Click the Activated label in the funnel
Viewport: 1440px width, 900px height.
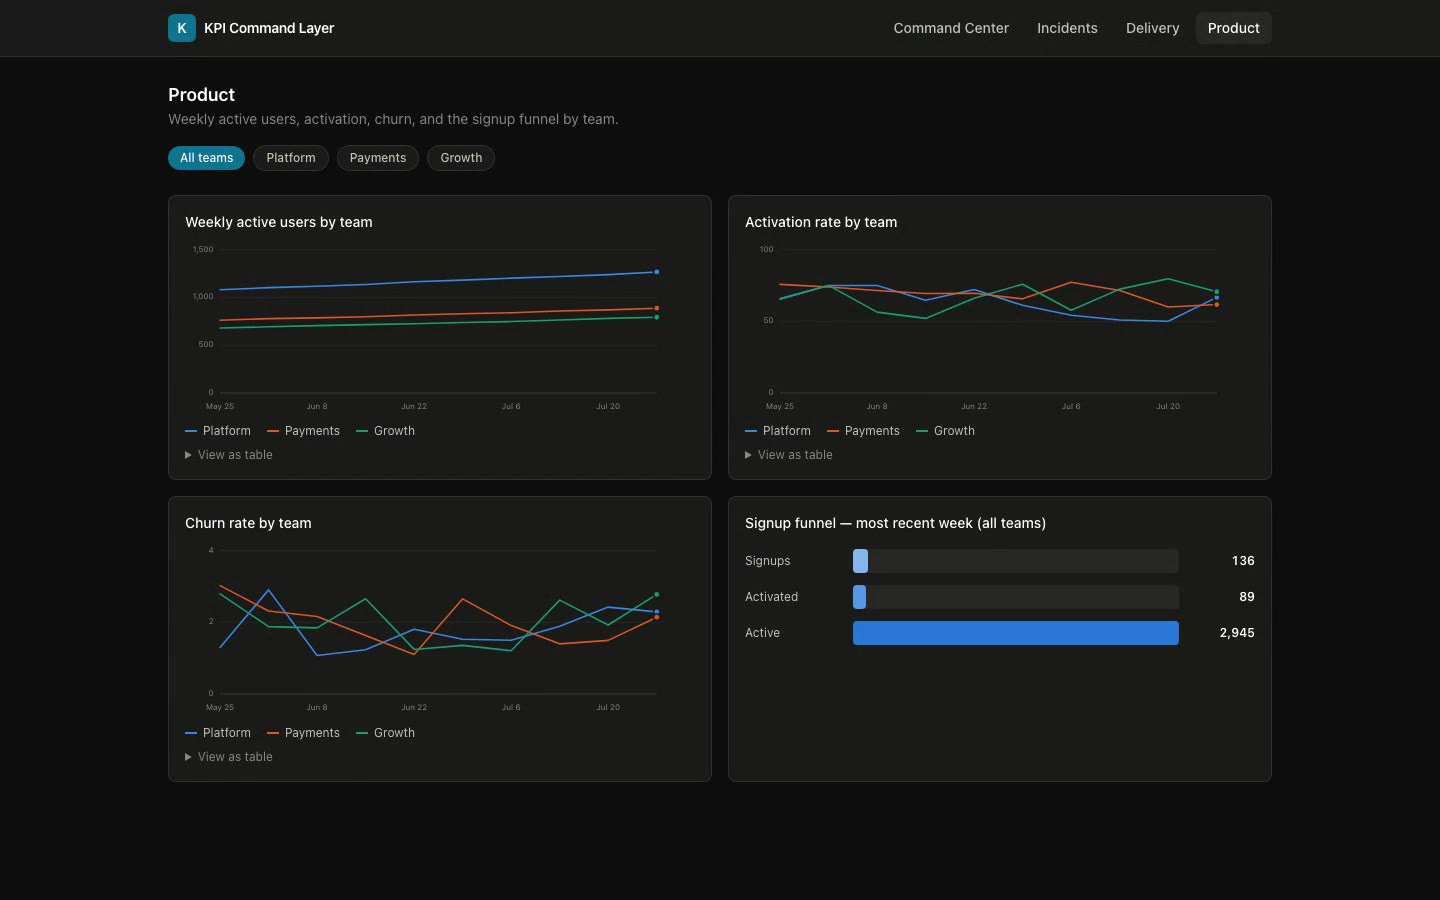point(771,597)
